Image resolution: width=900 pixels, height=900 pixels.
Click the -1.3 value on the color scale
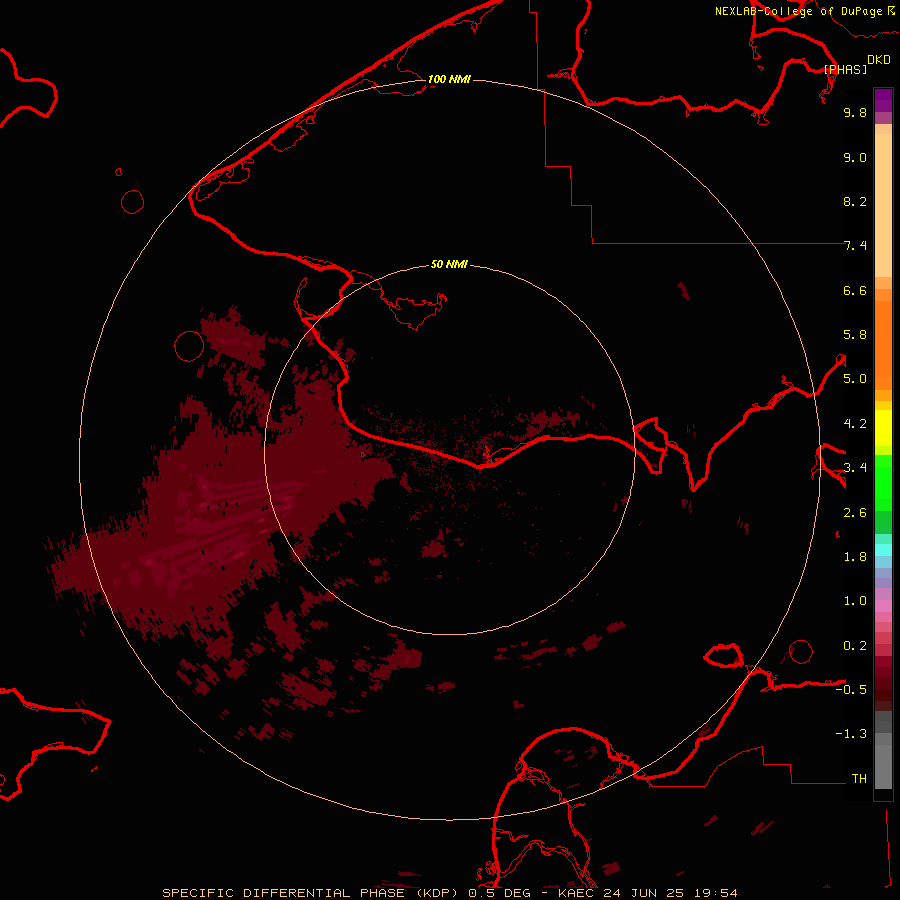(x=851, y=734)
